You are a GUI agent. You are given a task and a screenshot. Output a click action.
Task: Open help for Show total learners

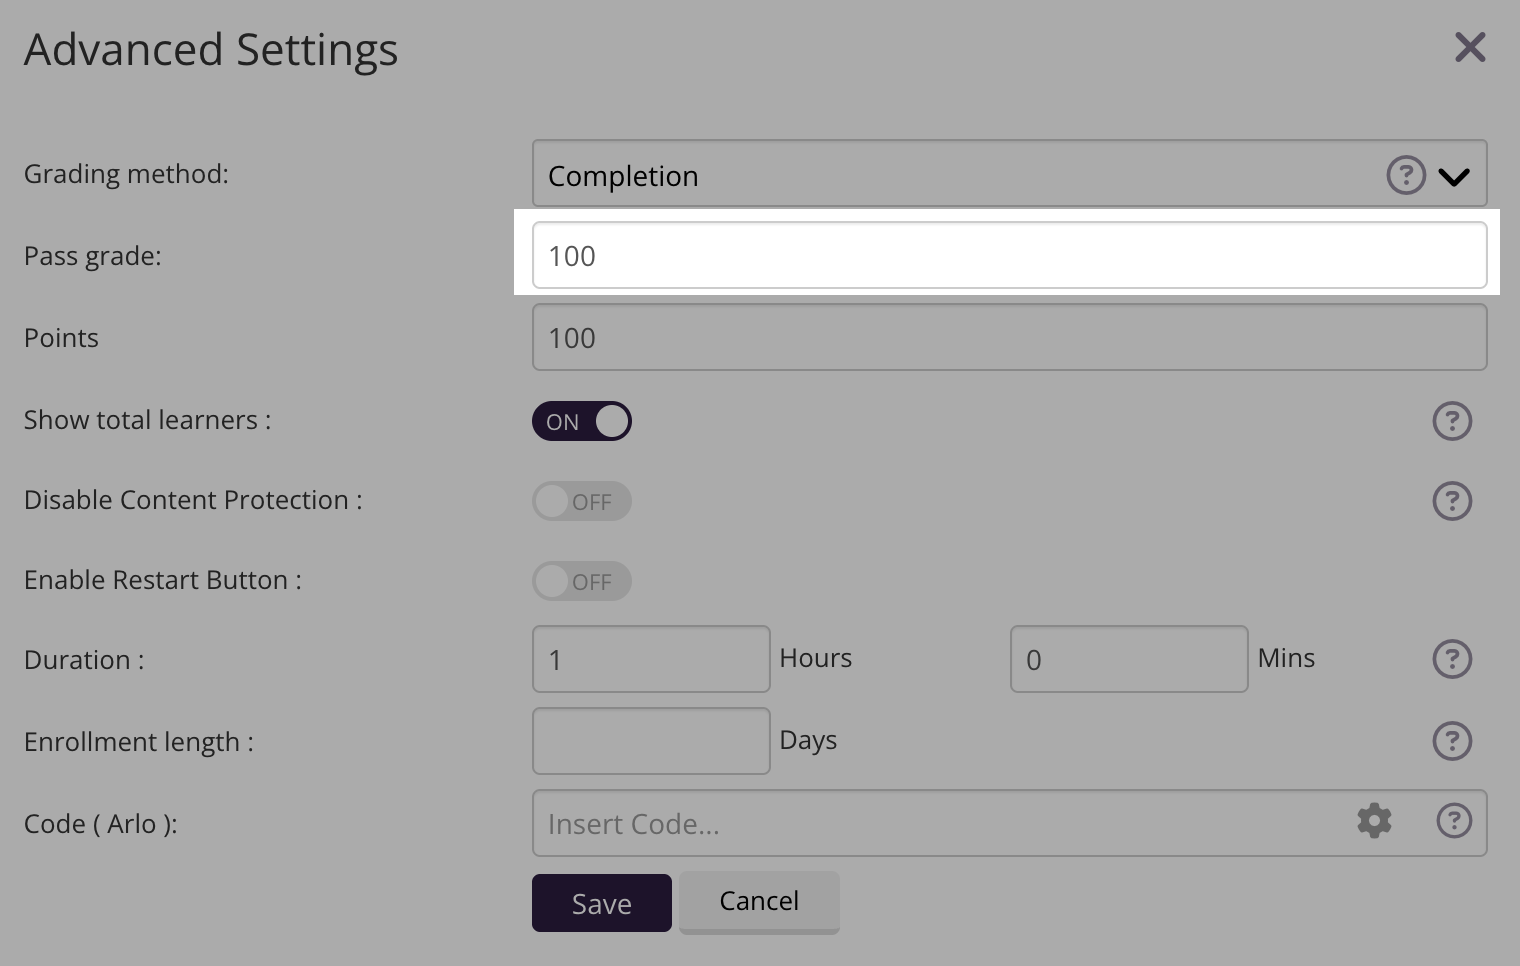[x=1452, y=421]
